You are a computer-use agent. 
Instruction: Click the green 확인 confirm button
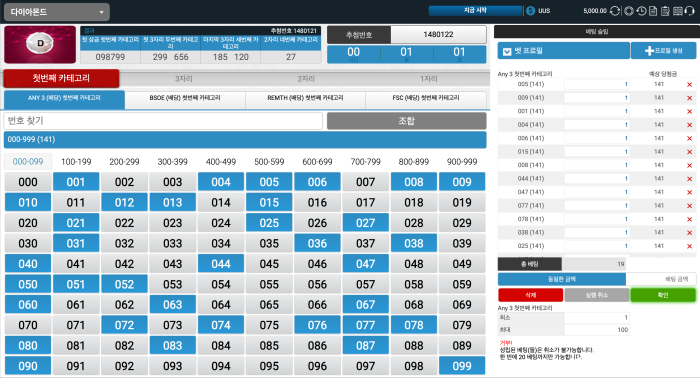(x=663, y=295)
